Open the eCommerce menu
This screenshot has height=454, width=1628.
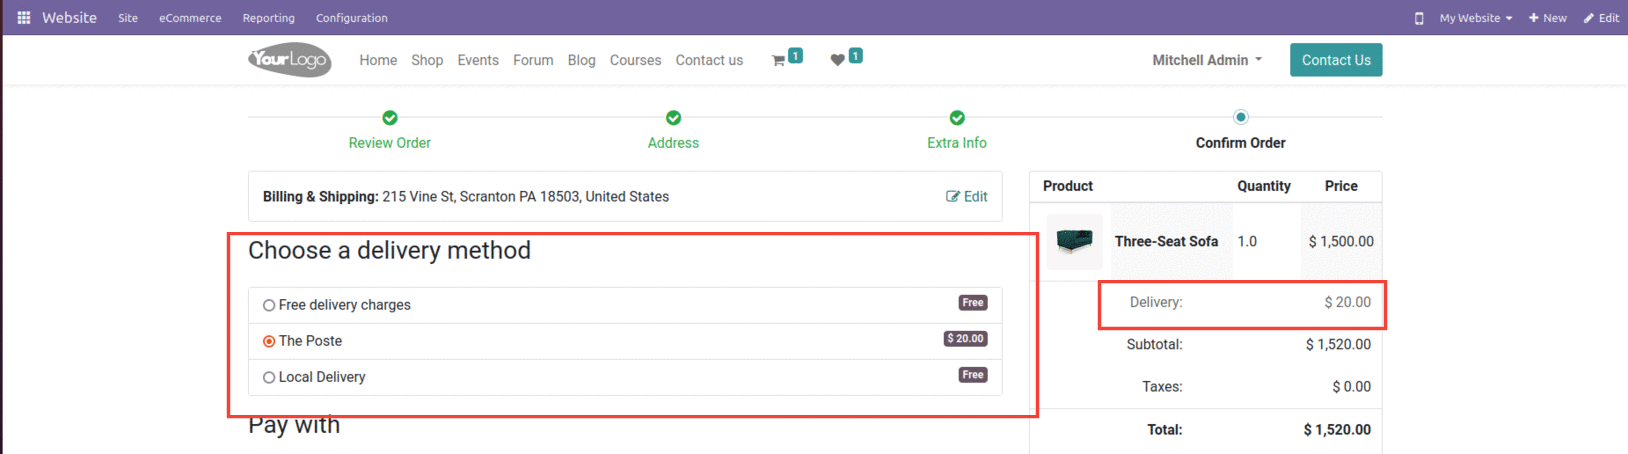pos(190,18)
